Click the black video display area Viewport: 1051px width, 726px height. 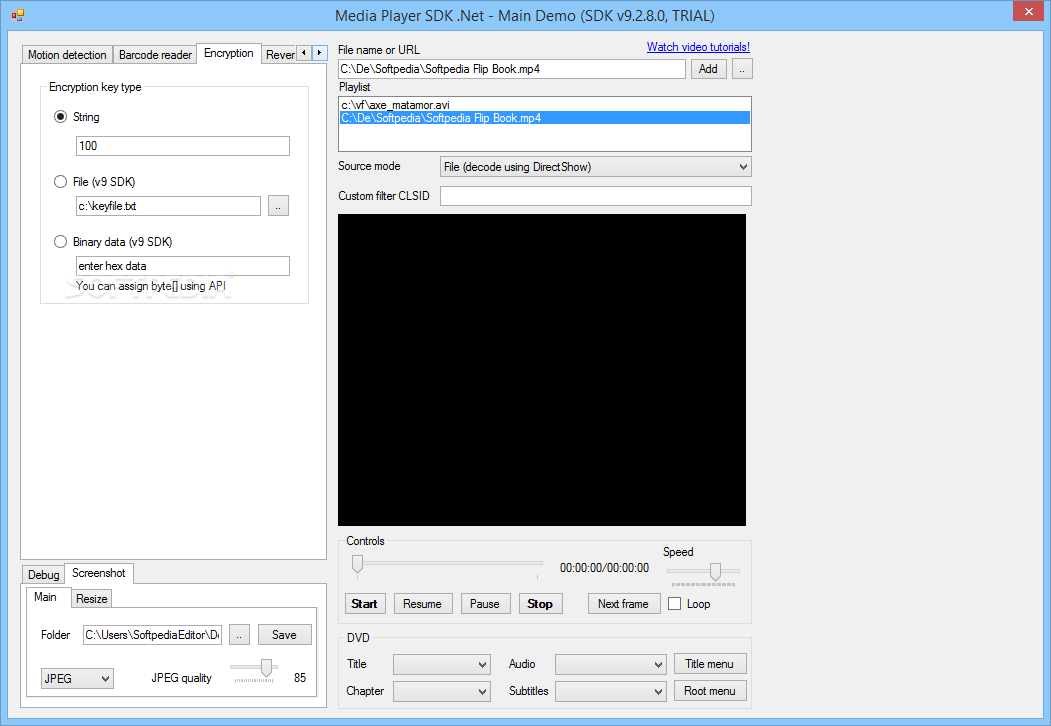(542, 370)
